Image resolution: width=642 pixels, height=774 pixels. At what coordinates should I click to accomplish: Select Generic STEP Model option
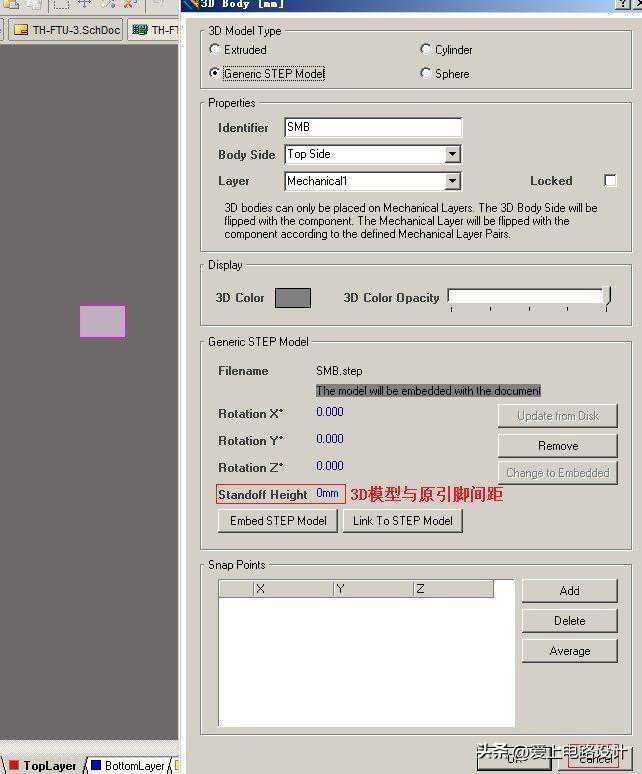(x=215, y=73)
